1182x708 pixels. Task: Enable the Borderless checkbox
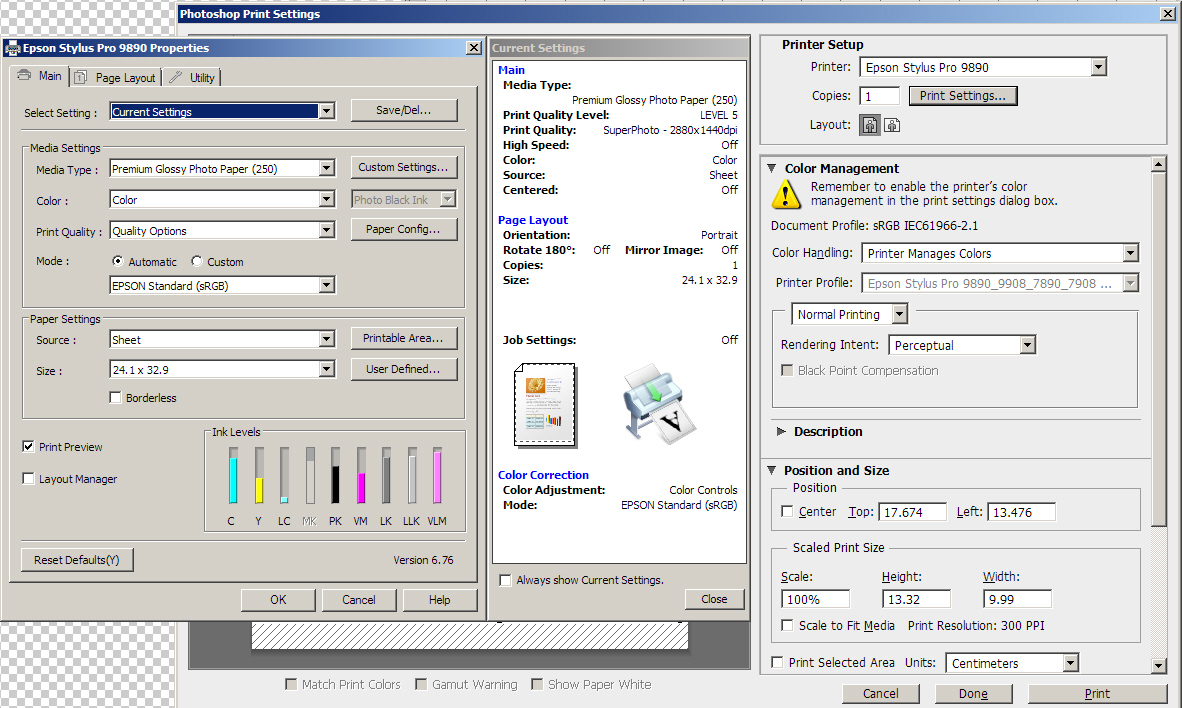pyautogui.click(x=116, y=398)
